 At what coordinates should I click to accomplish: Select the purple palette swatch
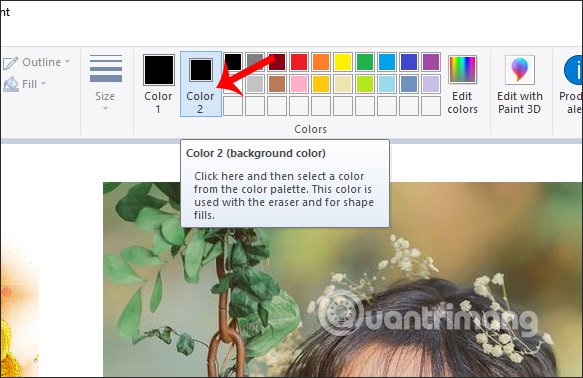coord(431,62)
